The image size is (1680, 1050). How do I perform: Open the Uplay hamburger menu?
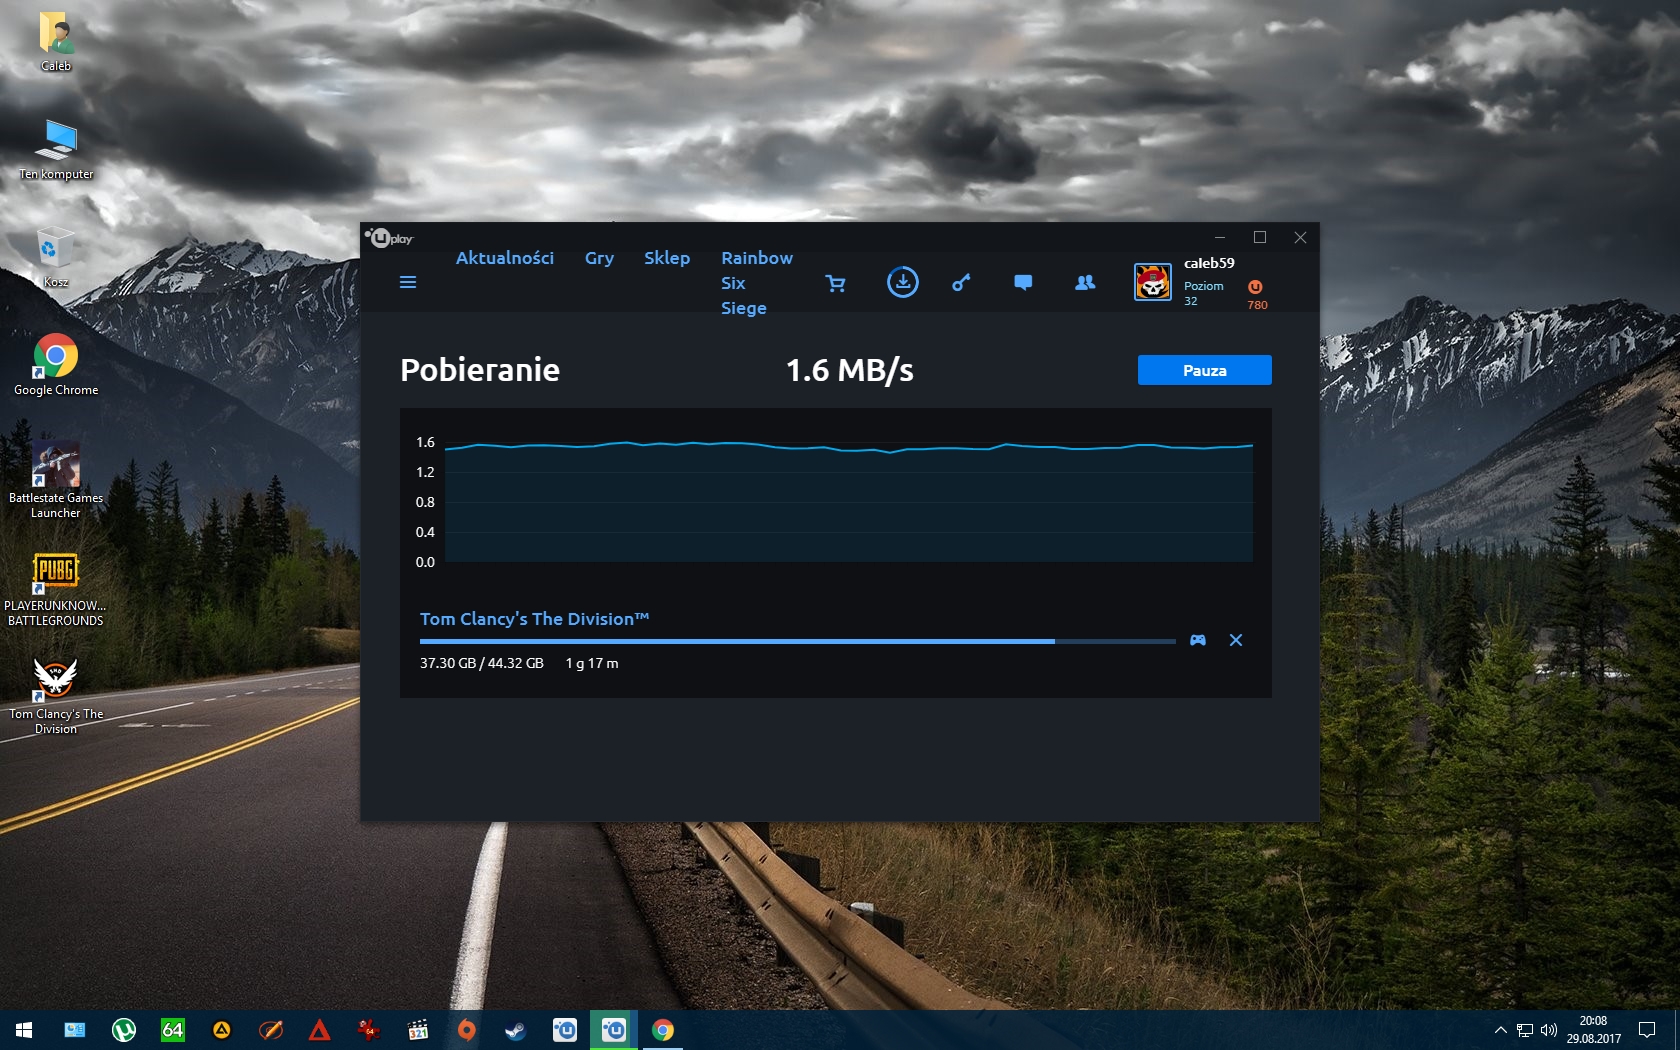coord(408,282)
